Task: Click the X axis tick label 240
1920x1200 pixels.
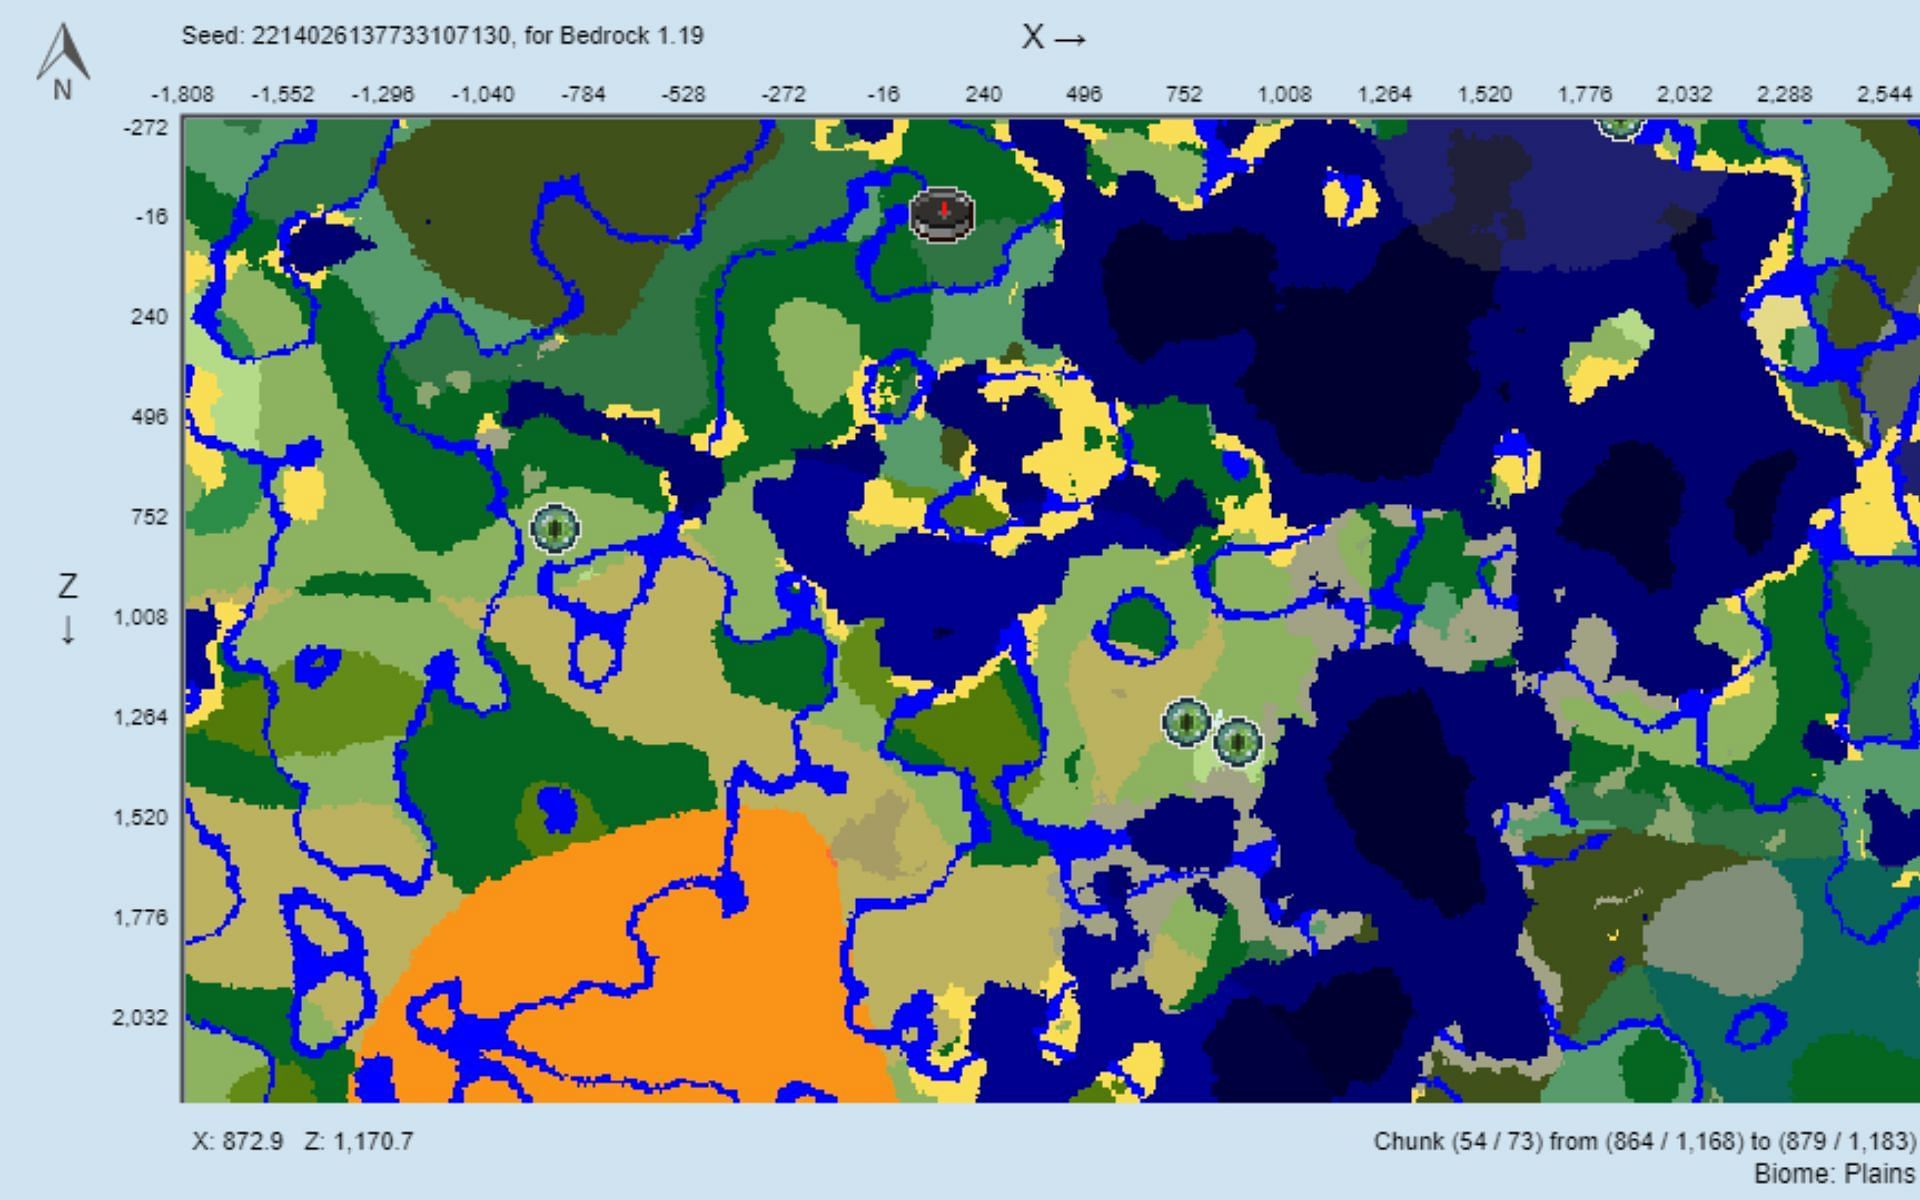Action: pyautogui.click(x=983, y=94)
